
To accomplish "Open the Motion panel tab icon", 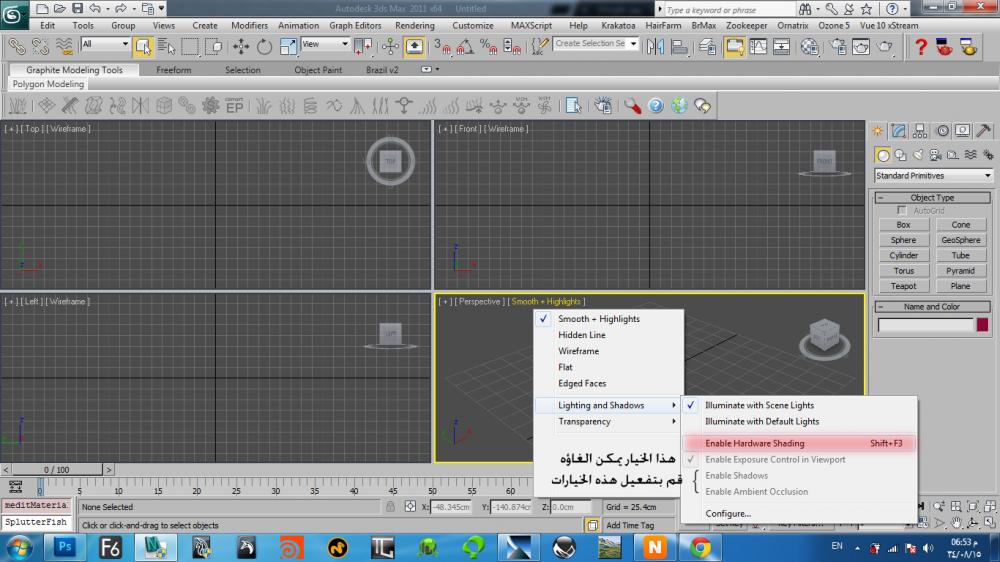I will 941,131.
